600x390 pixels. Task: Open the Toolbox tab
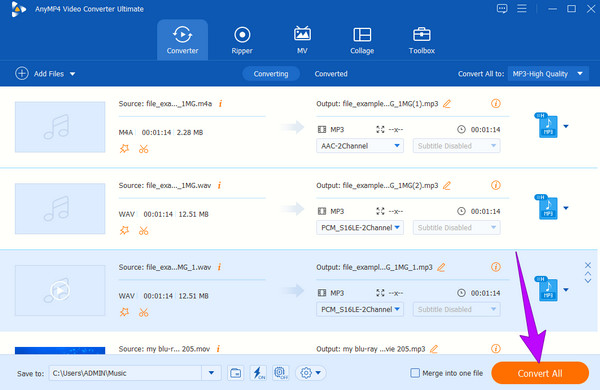point(422,40)
